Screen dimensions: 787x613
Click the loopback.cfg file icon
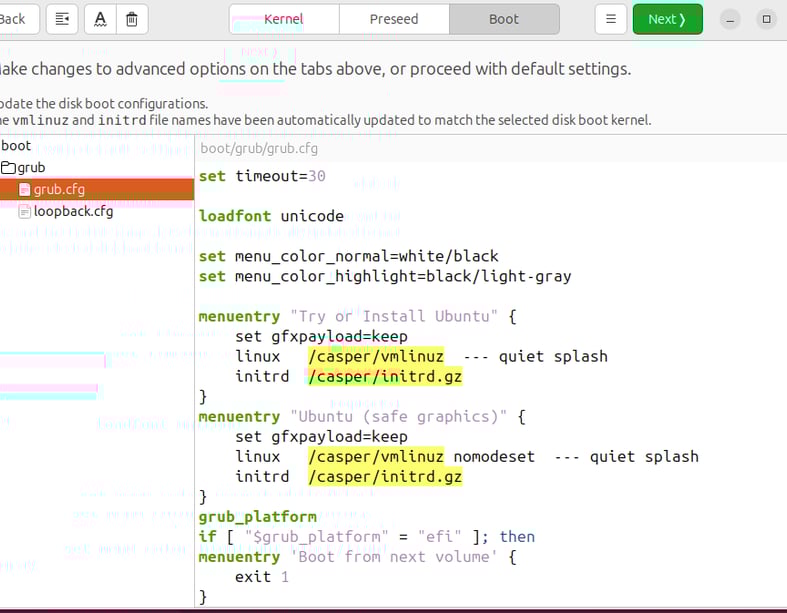tap(25, 211)
